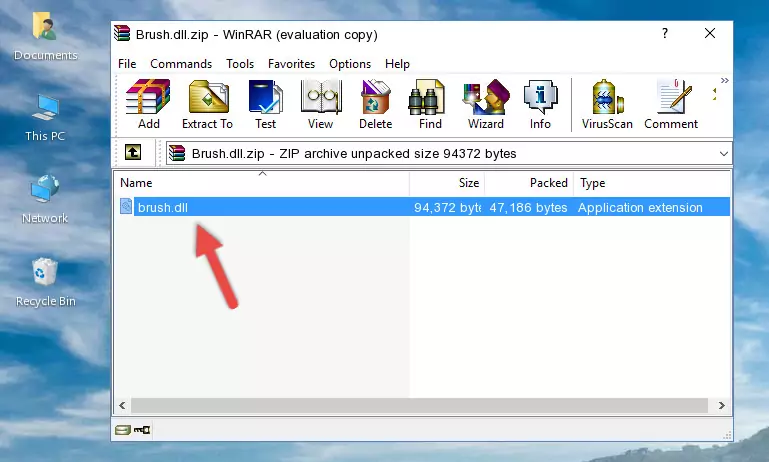Select the brush.dll file name
This screenshot has height=462, width=769.
(163, 207)
